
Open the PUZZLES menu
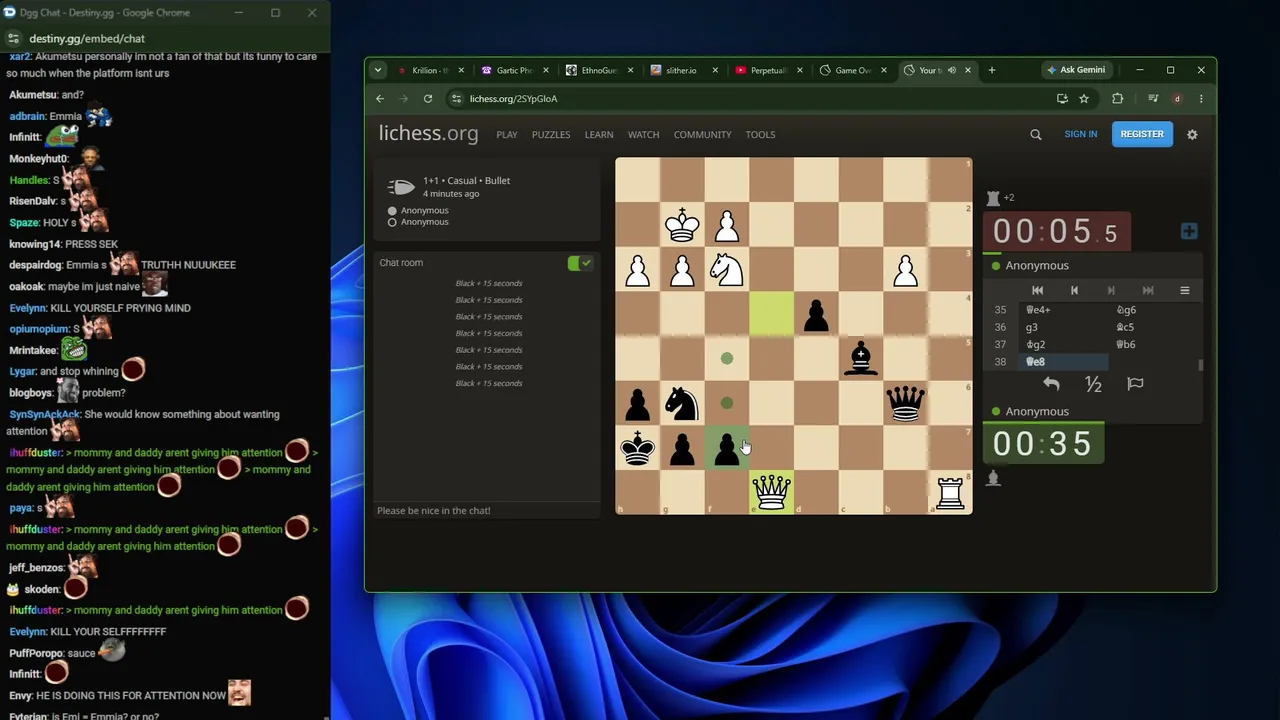click(551, 134)
